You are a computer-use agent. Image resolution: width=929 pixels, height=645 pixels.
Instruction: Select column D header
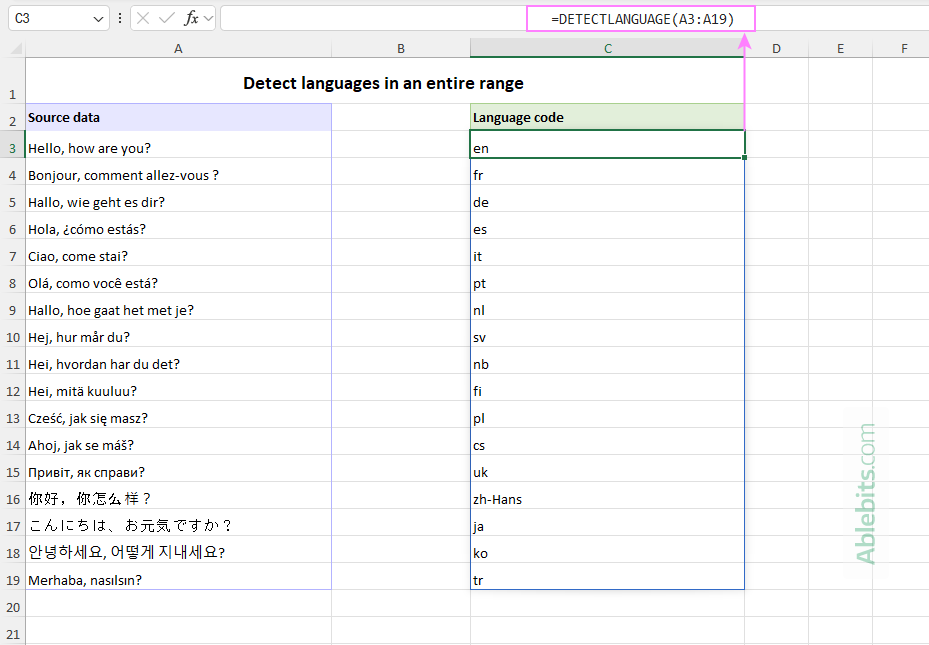(776, 49)
